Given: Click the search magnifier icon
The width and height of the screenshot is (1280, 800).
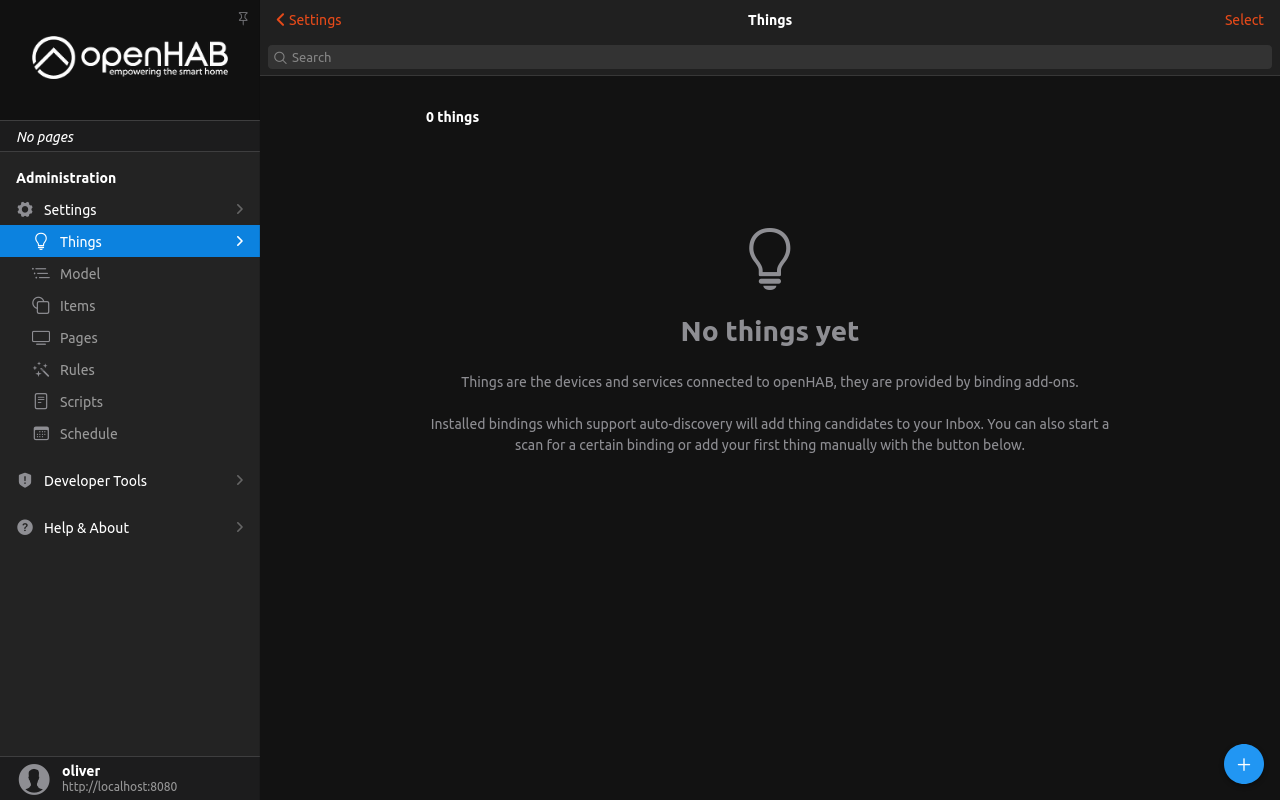Looking at the screenshot, I should (280, 57).
